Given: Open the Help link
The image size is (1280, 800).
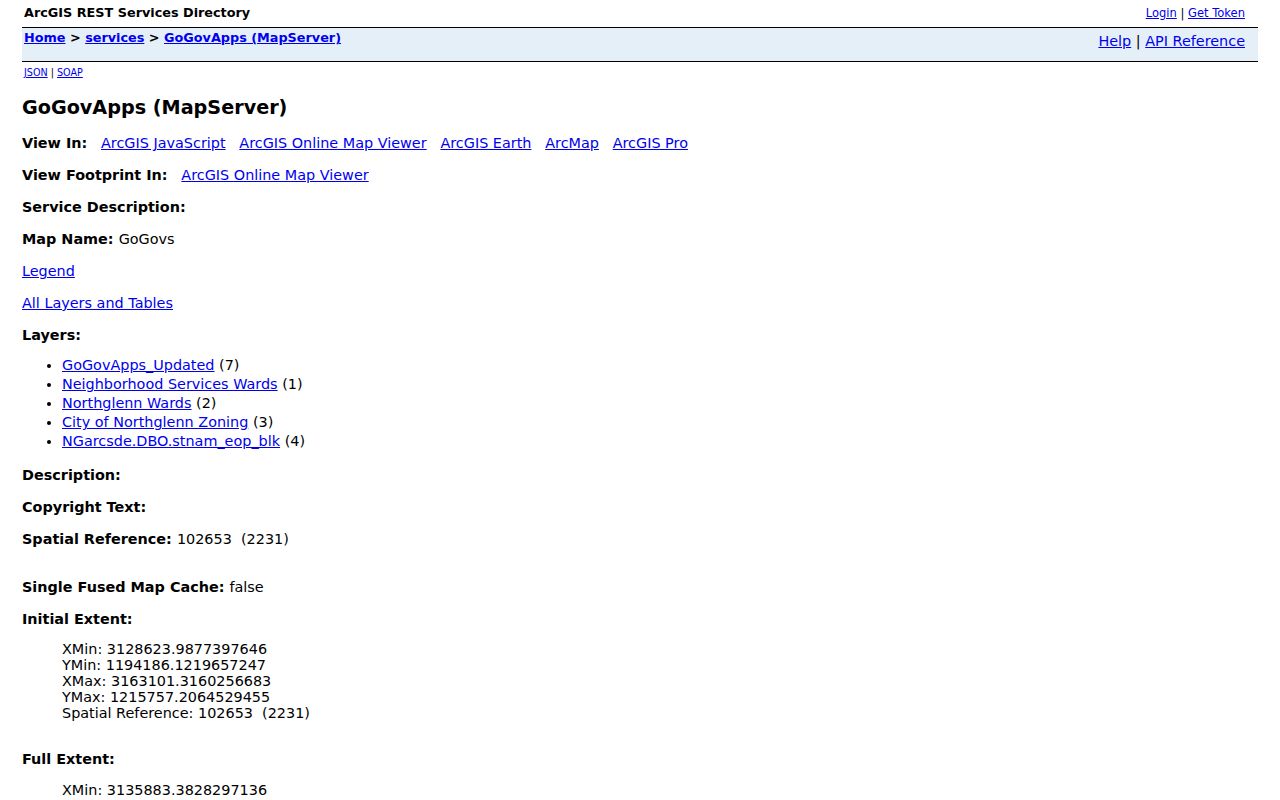Looking at the screenshot, I should (1114, 41).
